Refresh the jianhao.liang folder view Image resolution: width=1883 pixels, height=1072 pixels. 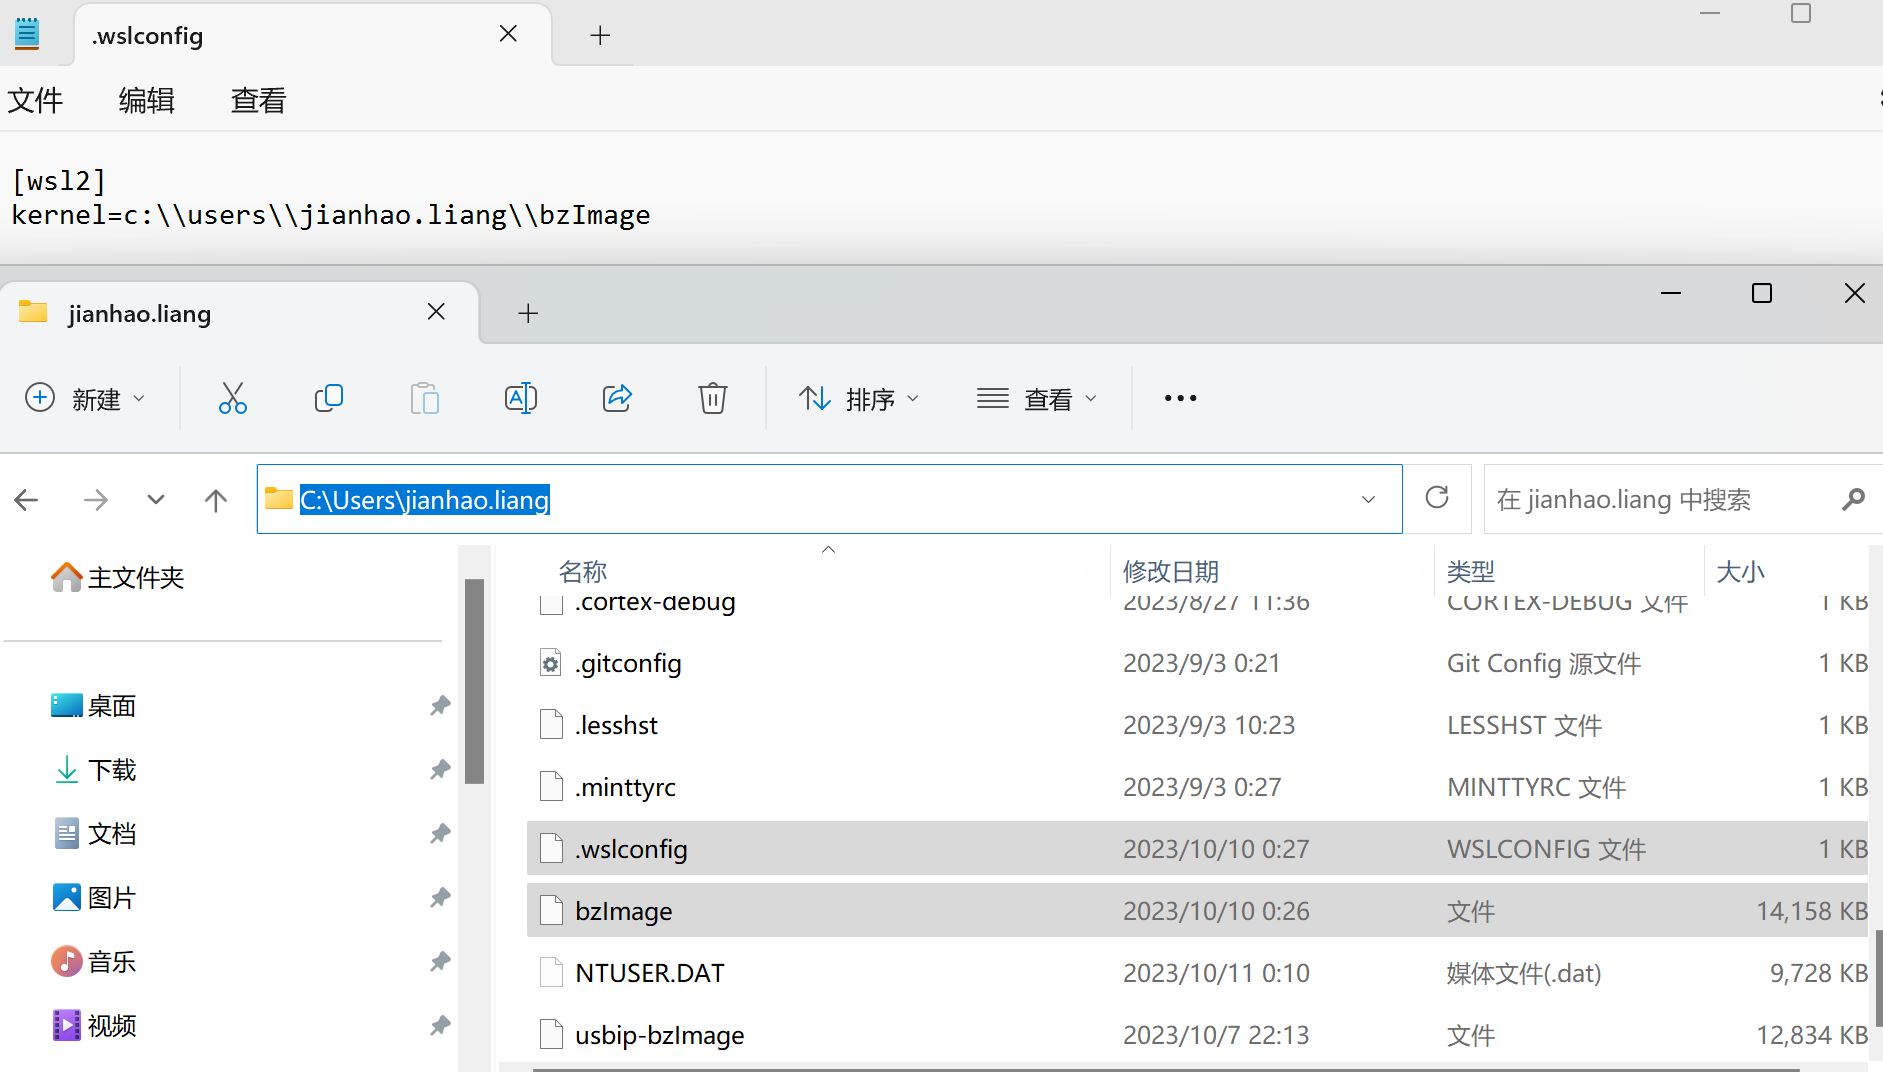coord(1437,498)
